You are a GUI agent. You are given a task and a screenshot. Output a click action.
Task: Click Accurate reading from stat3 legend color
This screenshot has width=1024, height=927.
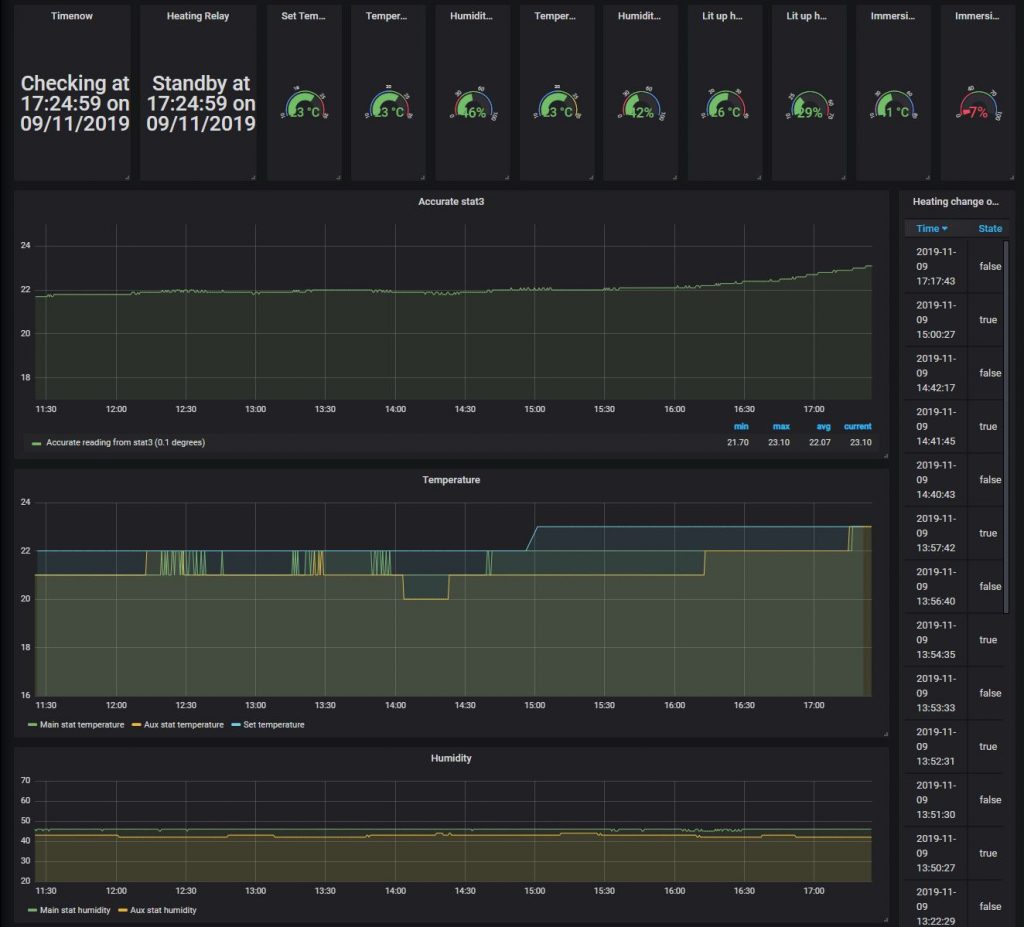pyautogui.click(x=36, y=442)
